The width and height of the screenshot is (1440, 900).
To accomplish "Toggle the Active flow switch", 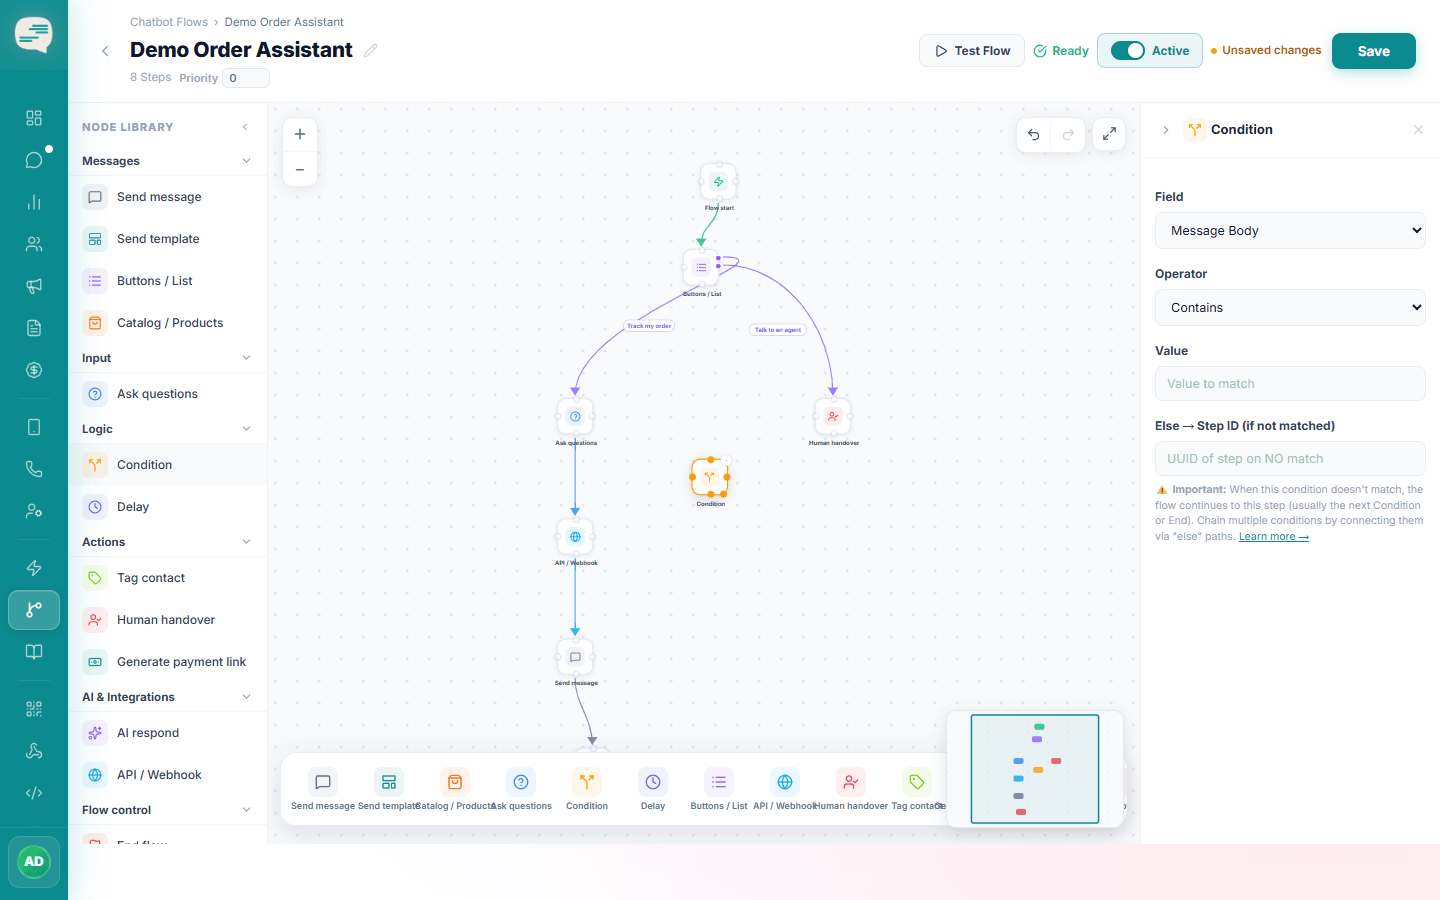I will [1128, 51].
